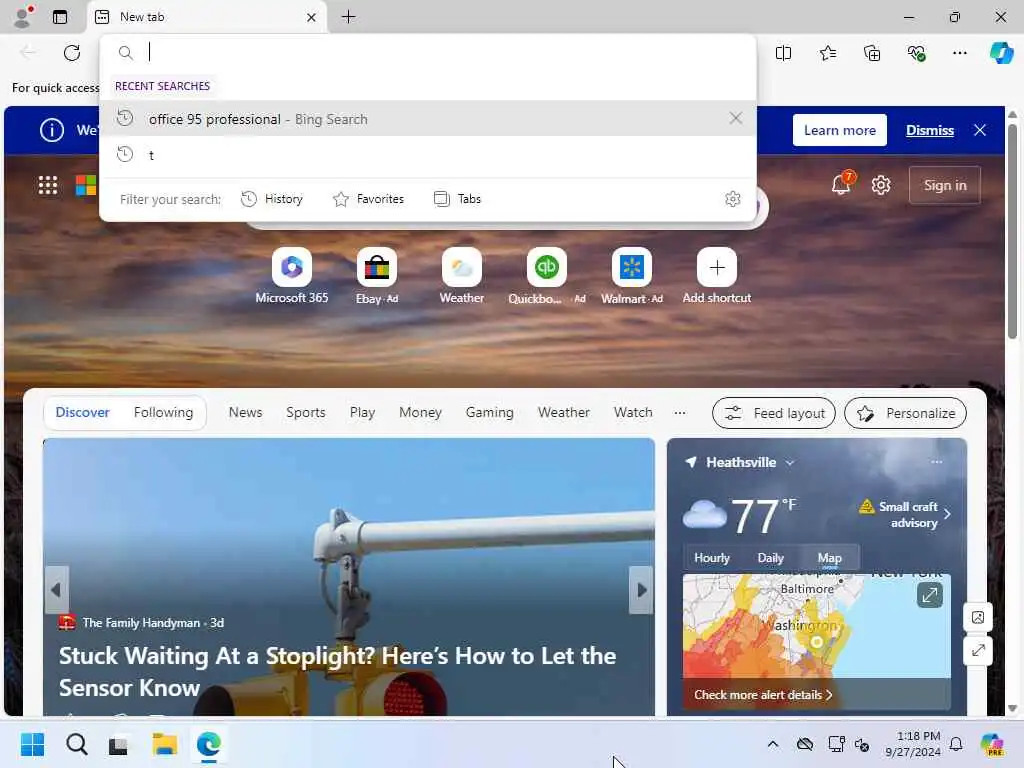Filter search by History
Screen dimensions: 1024x768
pyautogui.click(x=272, y=199)
